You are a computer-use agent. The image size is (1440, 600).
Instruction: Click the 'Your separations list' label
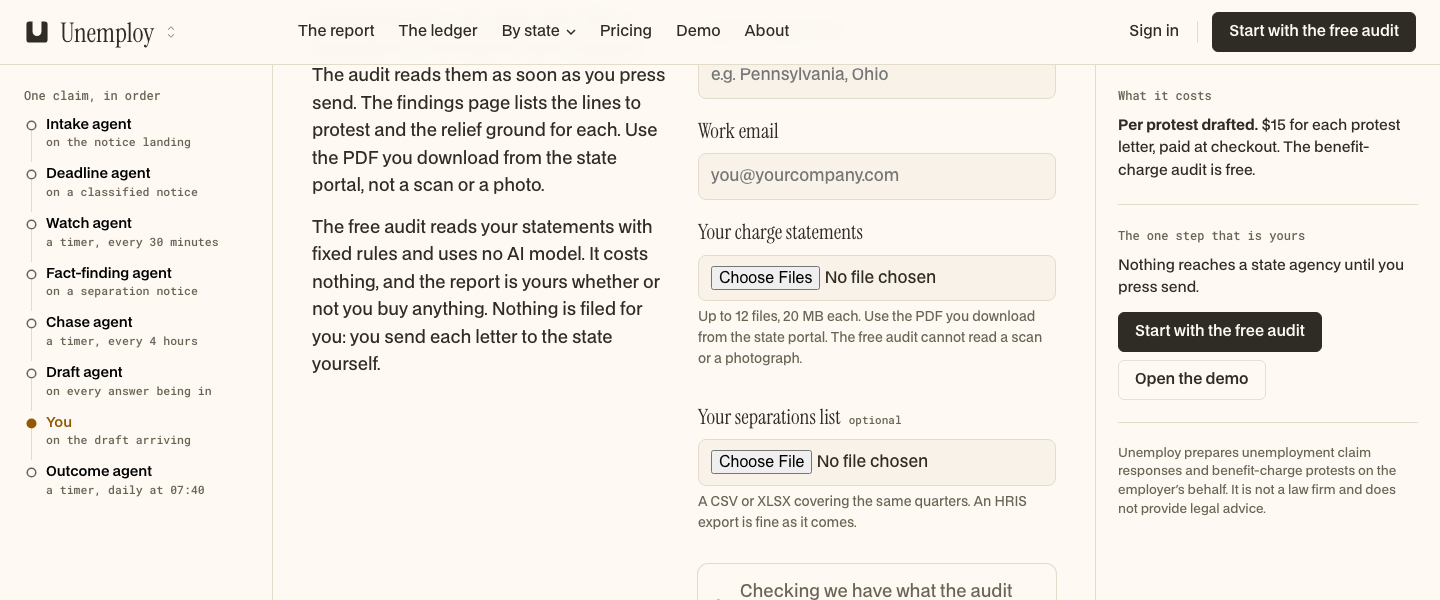[x=769, y=417]
